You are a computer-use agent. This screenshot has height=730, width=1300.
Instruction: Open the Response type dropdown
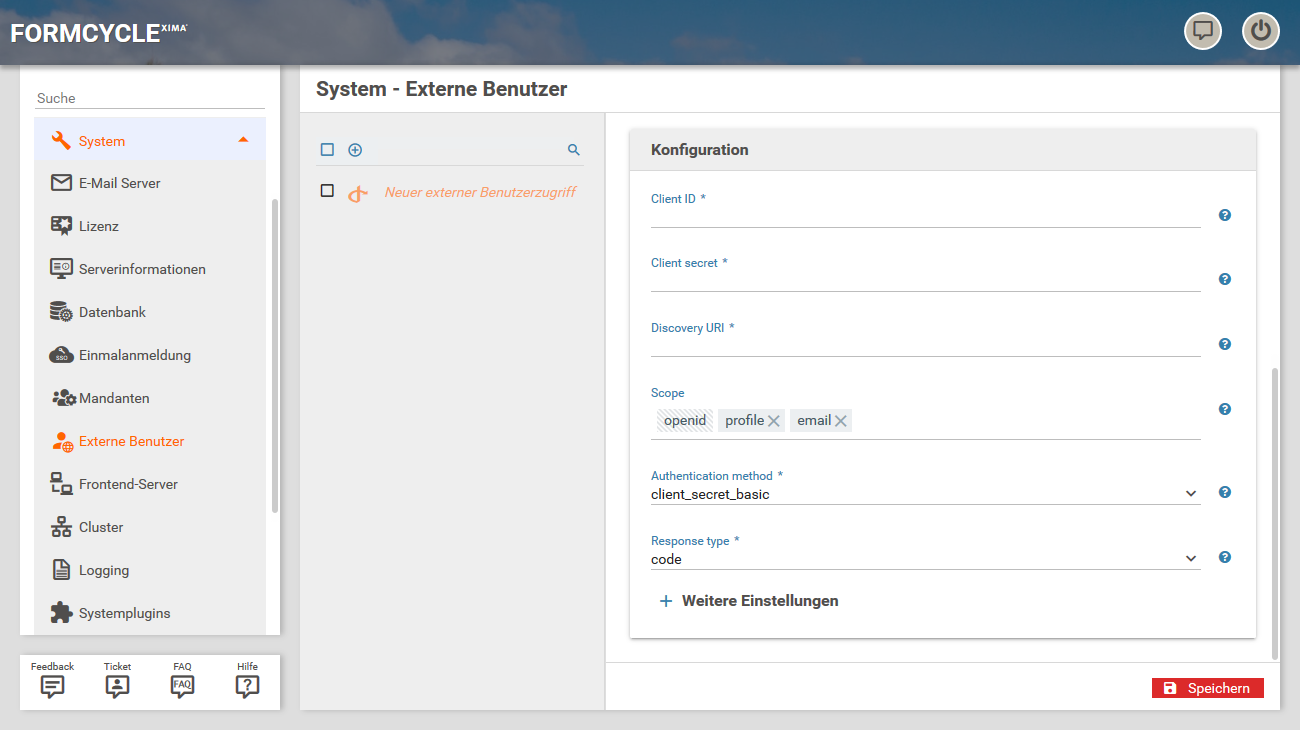(926, 559)
